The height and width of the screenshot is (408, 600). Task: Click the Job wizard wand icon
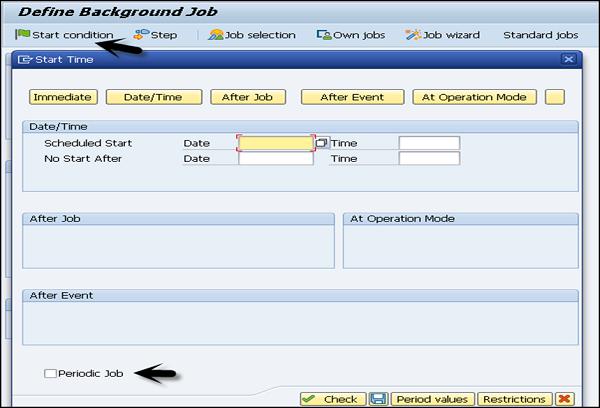click(x=413, y=35)
